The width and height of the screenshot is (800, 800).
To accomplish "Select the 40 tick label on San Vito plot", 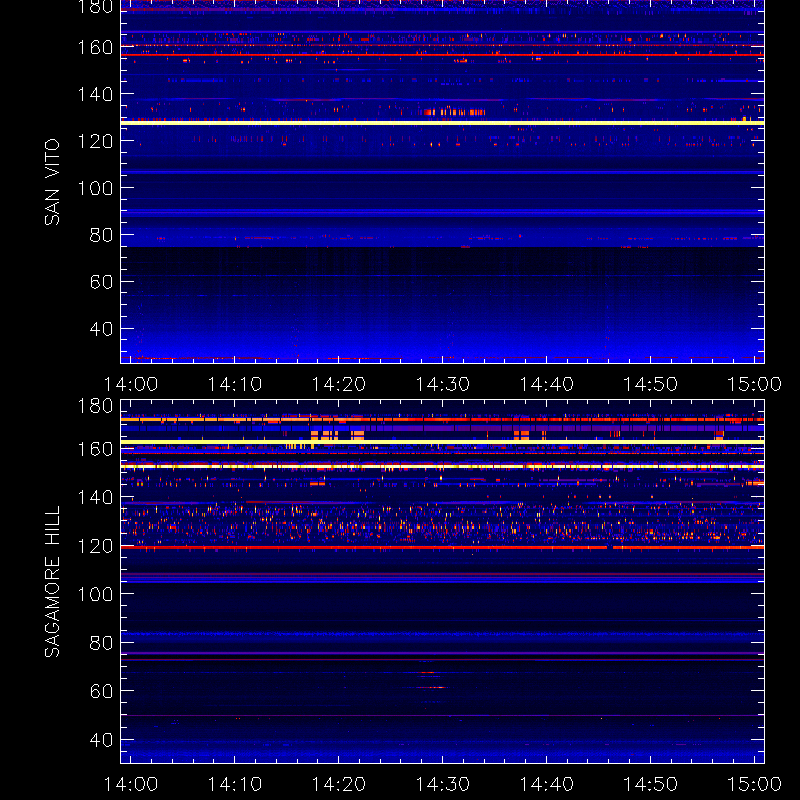I will pos(101,329).
